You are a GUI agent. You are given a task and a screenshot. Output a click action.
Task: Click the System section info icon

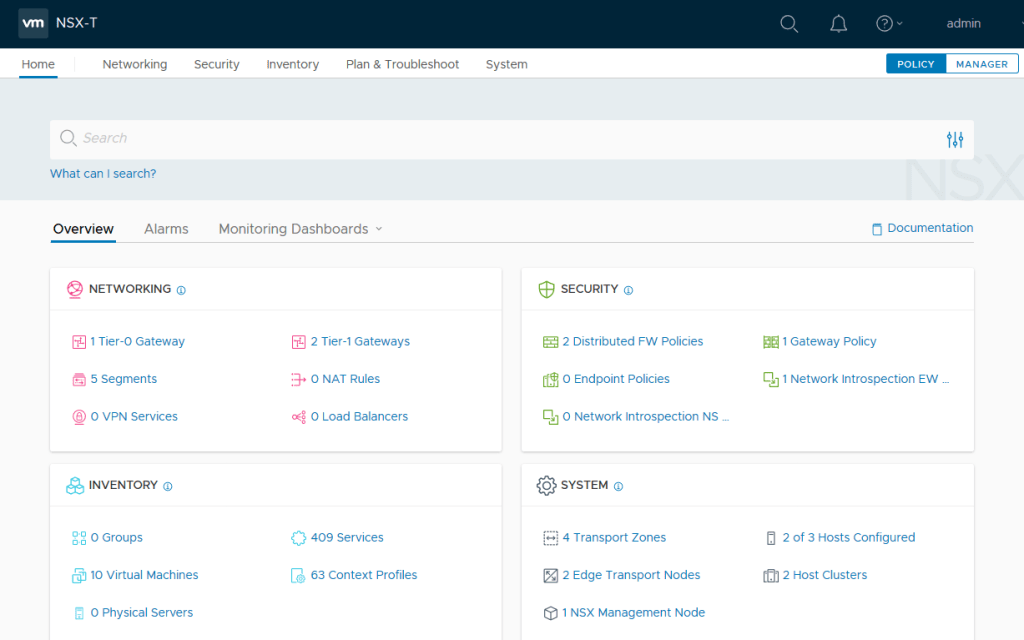tap(618, 486)
